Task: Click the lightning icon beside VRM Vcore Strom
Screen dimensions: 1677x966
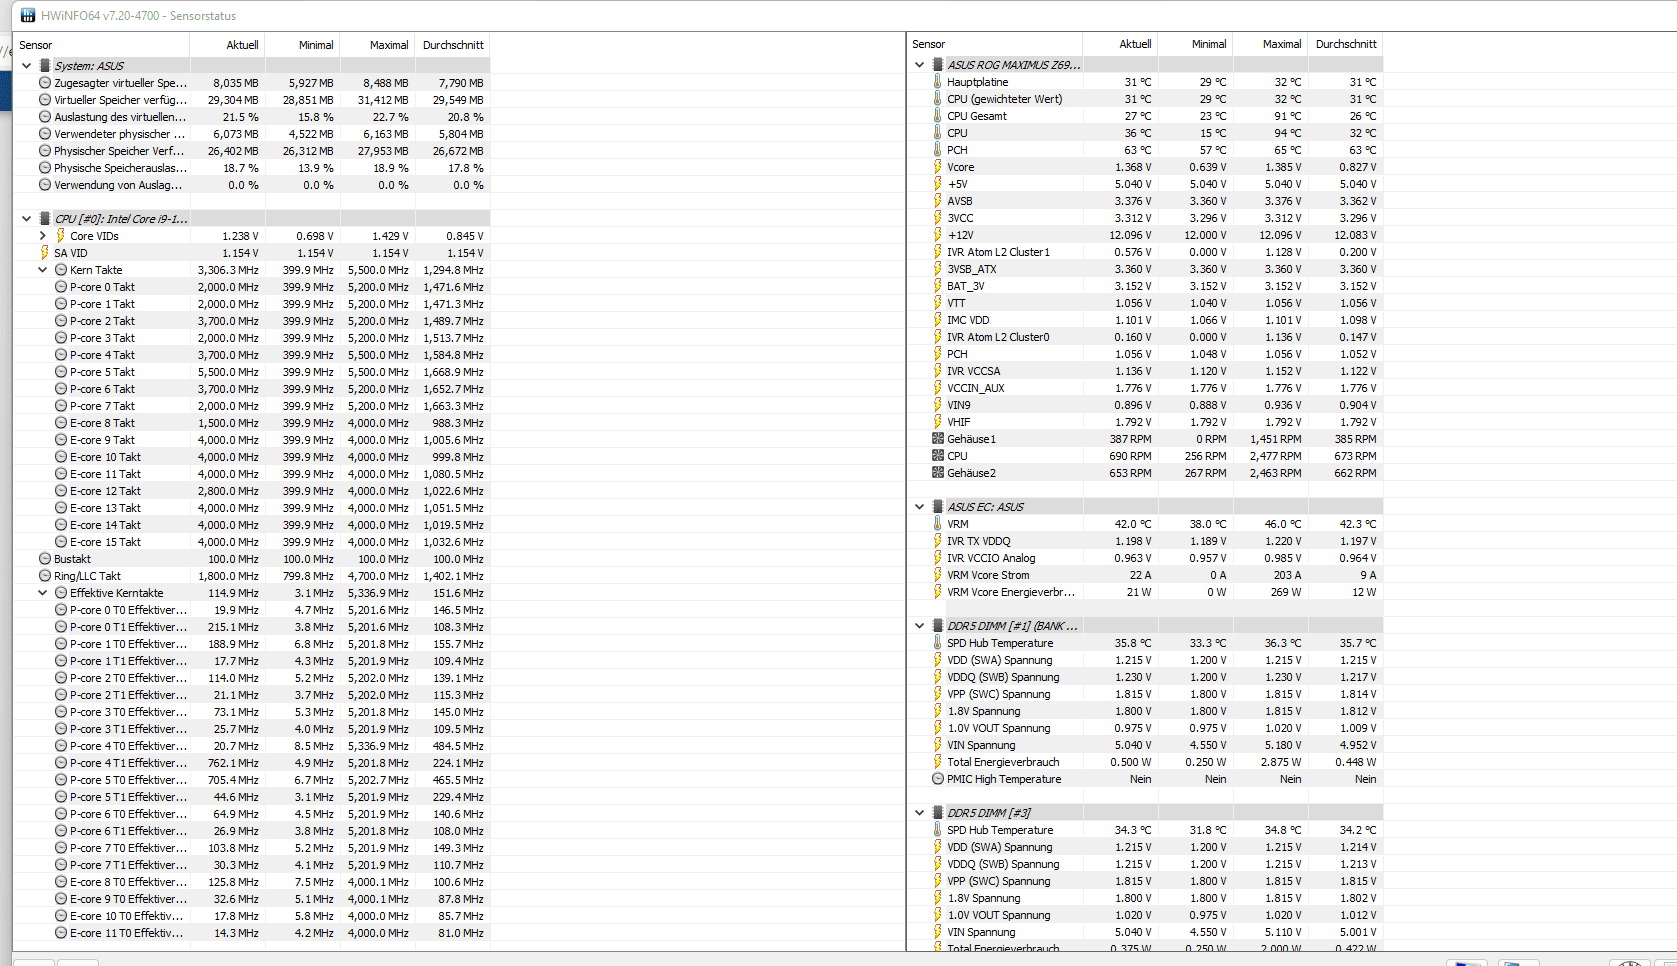Action: tap(937, 575)
